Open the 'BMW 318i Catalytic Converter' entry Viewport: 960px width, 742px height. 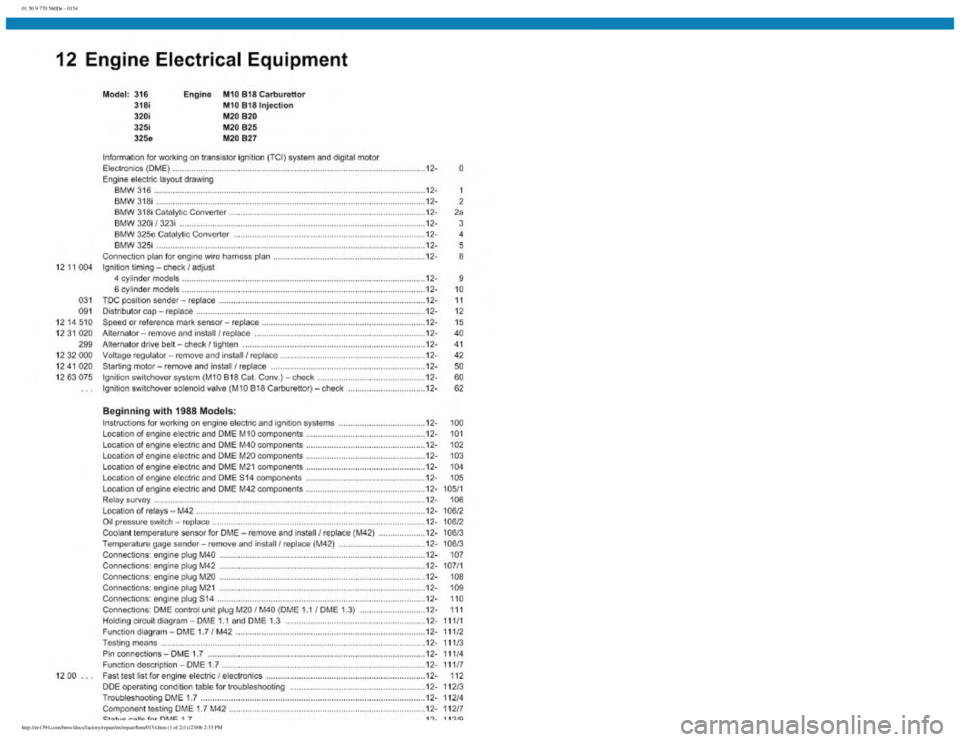pos(289,212)
